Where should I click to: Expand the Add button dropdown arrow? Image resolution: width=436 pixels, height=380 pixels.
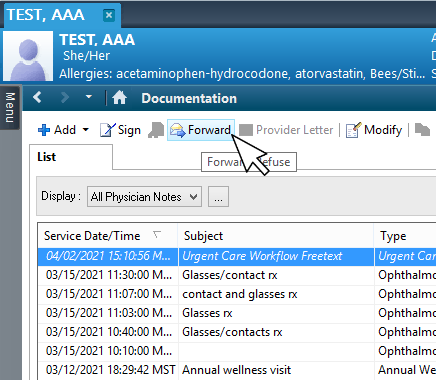86,130
